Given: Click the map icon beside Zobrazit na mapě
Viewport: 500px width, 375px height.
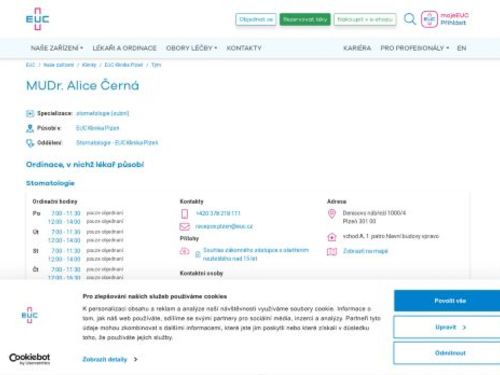Looking at the screenshot, I should (332, 252).
